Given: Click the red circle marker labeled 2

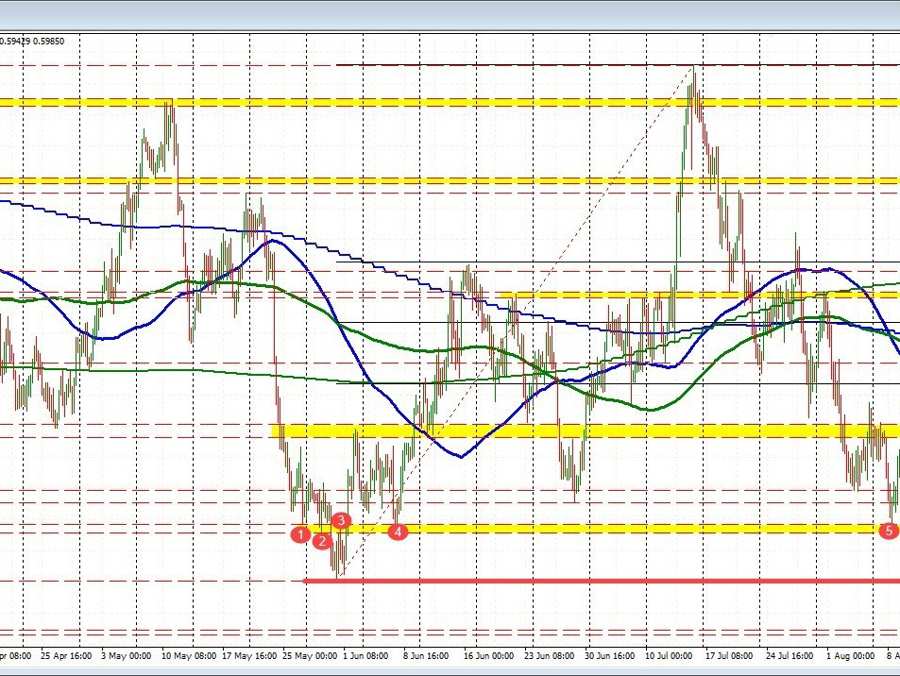Looking at the screenshot, I should [x=321, y=541].
